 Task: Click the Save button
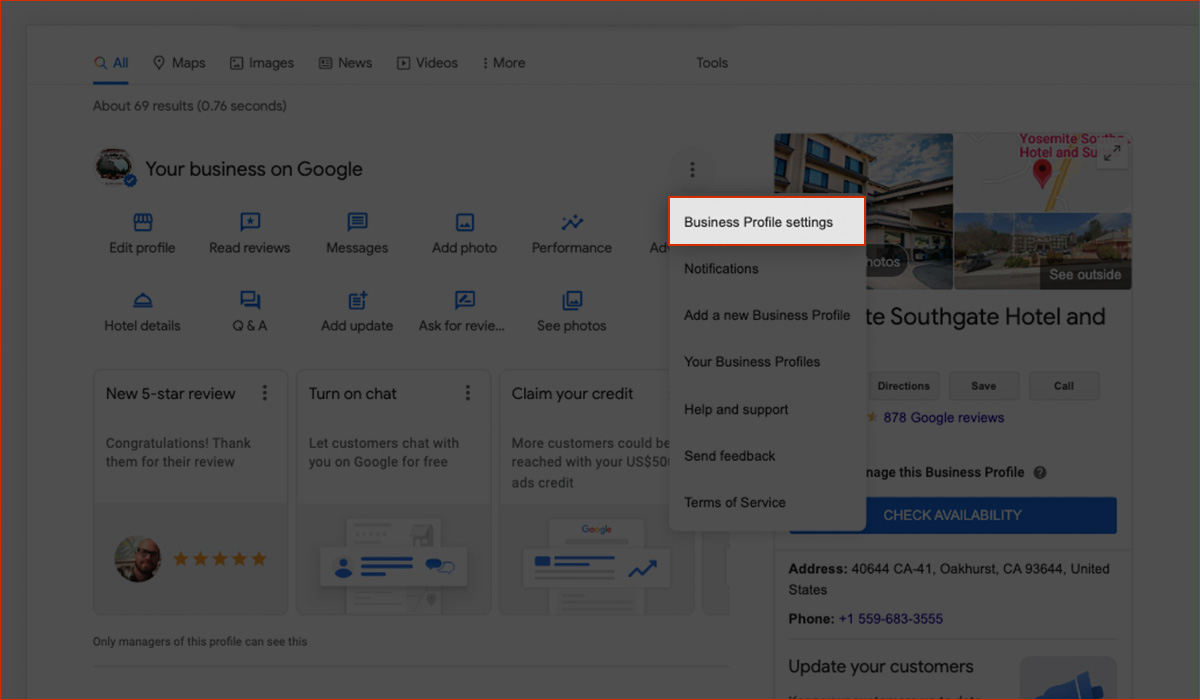point(983,386)
